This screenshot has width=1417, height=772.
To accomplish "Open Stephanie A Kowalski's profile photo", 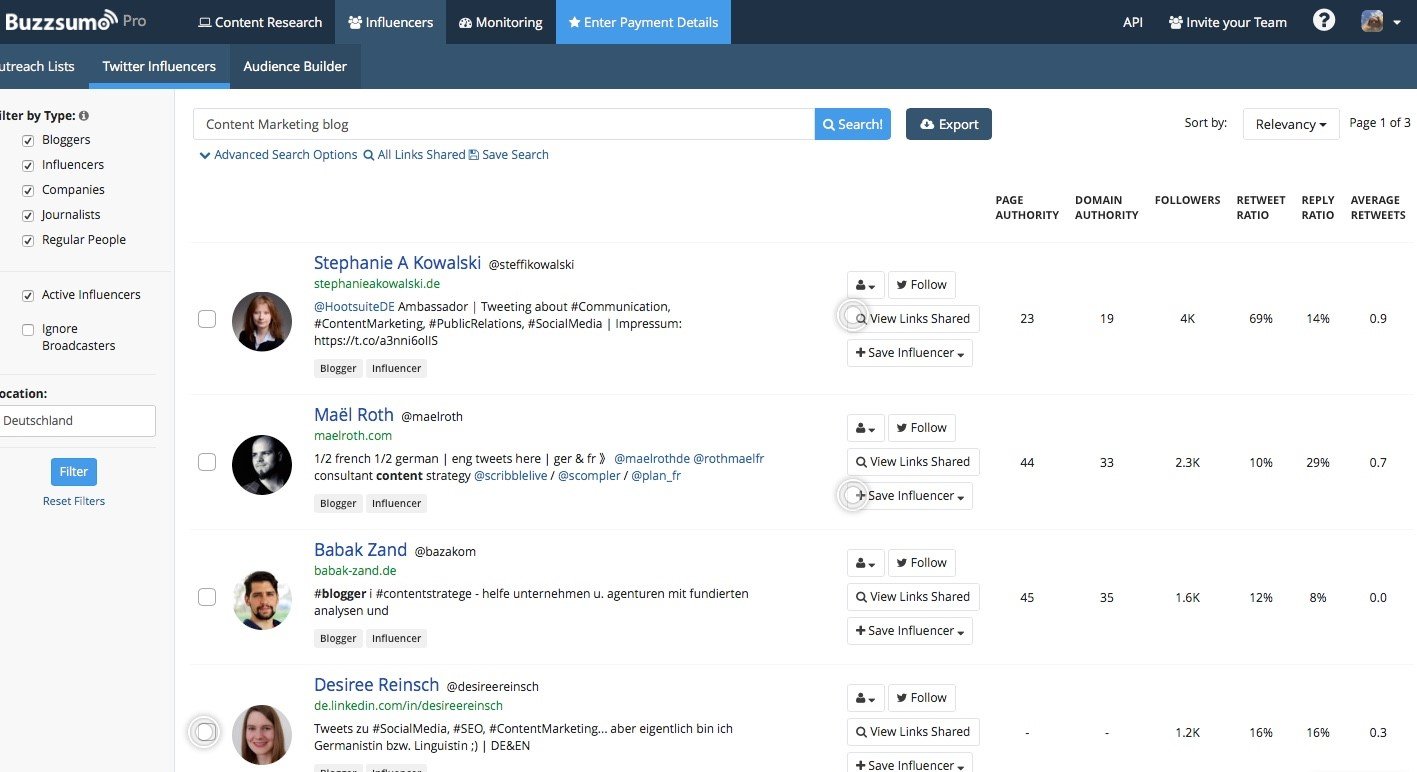I will pos(262,321).
